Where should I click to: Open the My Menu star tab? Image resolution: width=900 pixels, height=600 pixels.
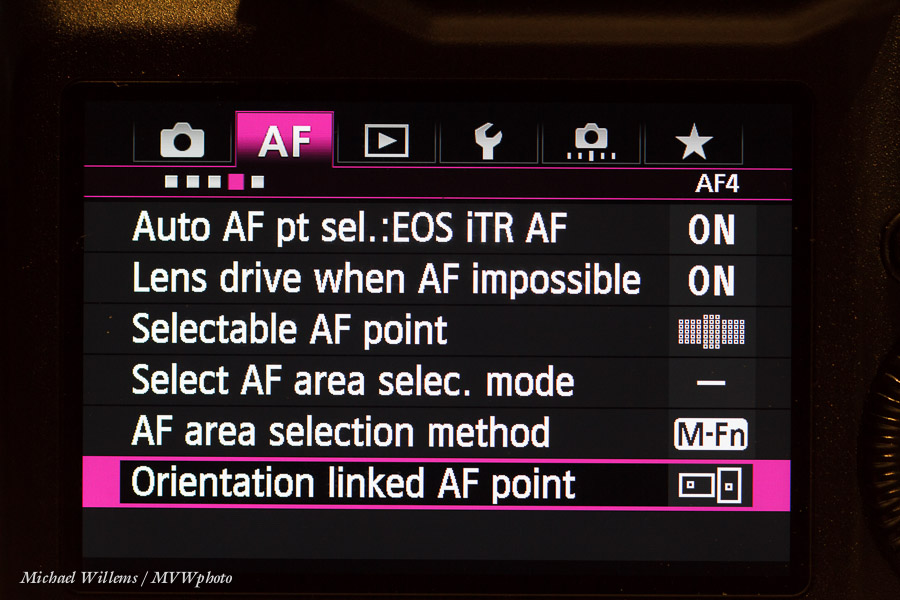[x=693, y=141]
